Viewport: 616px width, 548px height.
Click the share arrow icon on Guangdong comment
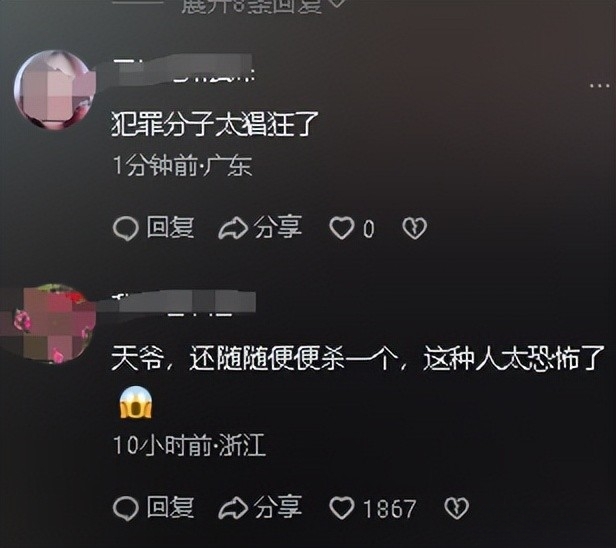[233, 229]
